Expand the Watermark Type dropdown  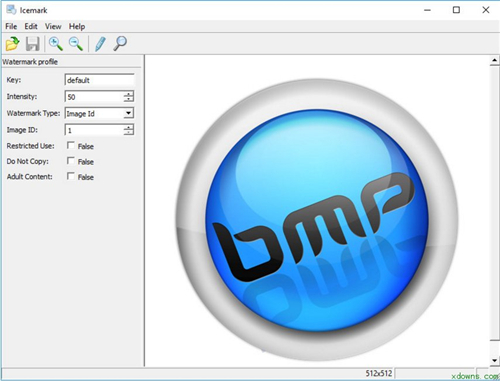point(128,113)
